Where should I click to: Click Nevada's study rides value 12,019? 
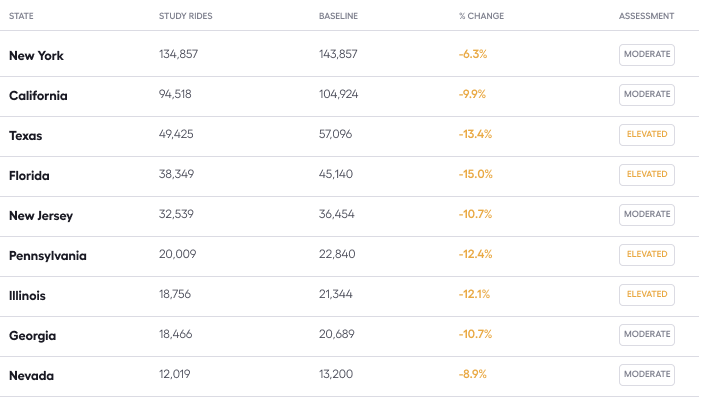[x=174, y=374]
